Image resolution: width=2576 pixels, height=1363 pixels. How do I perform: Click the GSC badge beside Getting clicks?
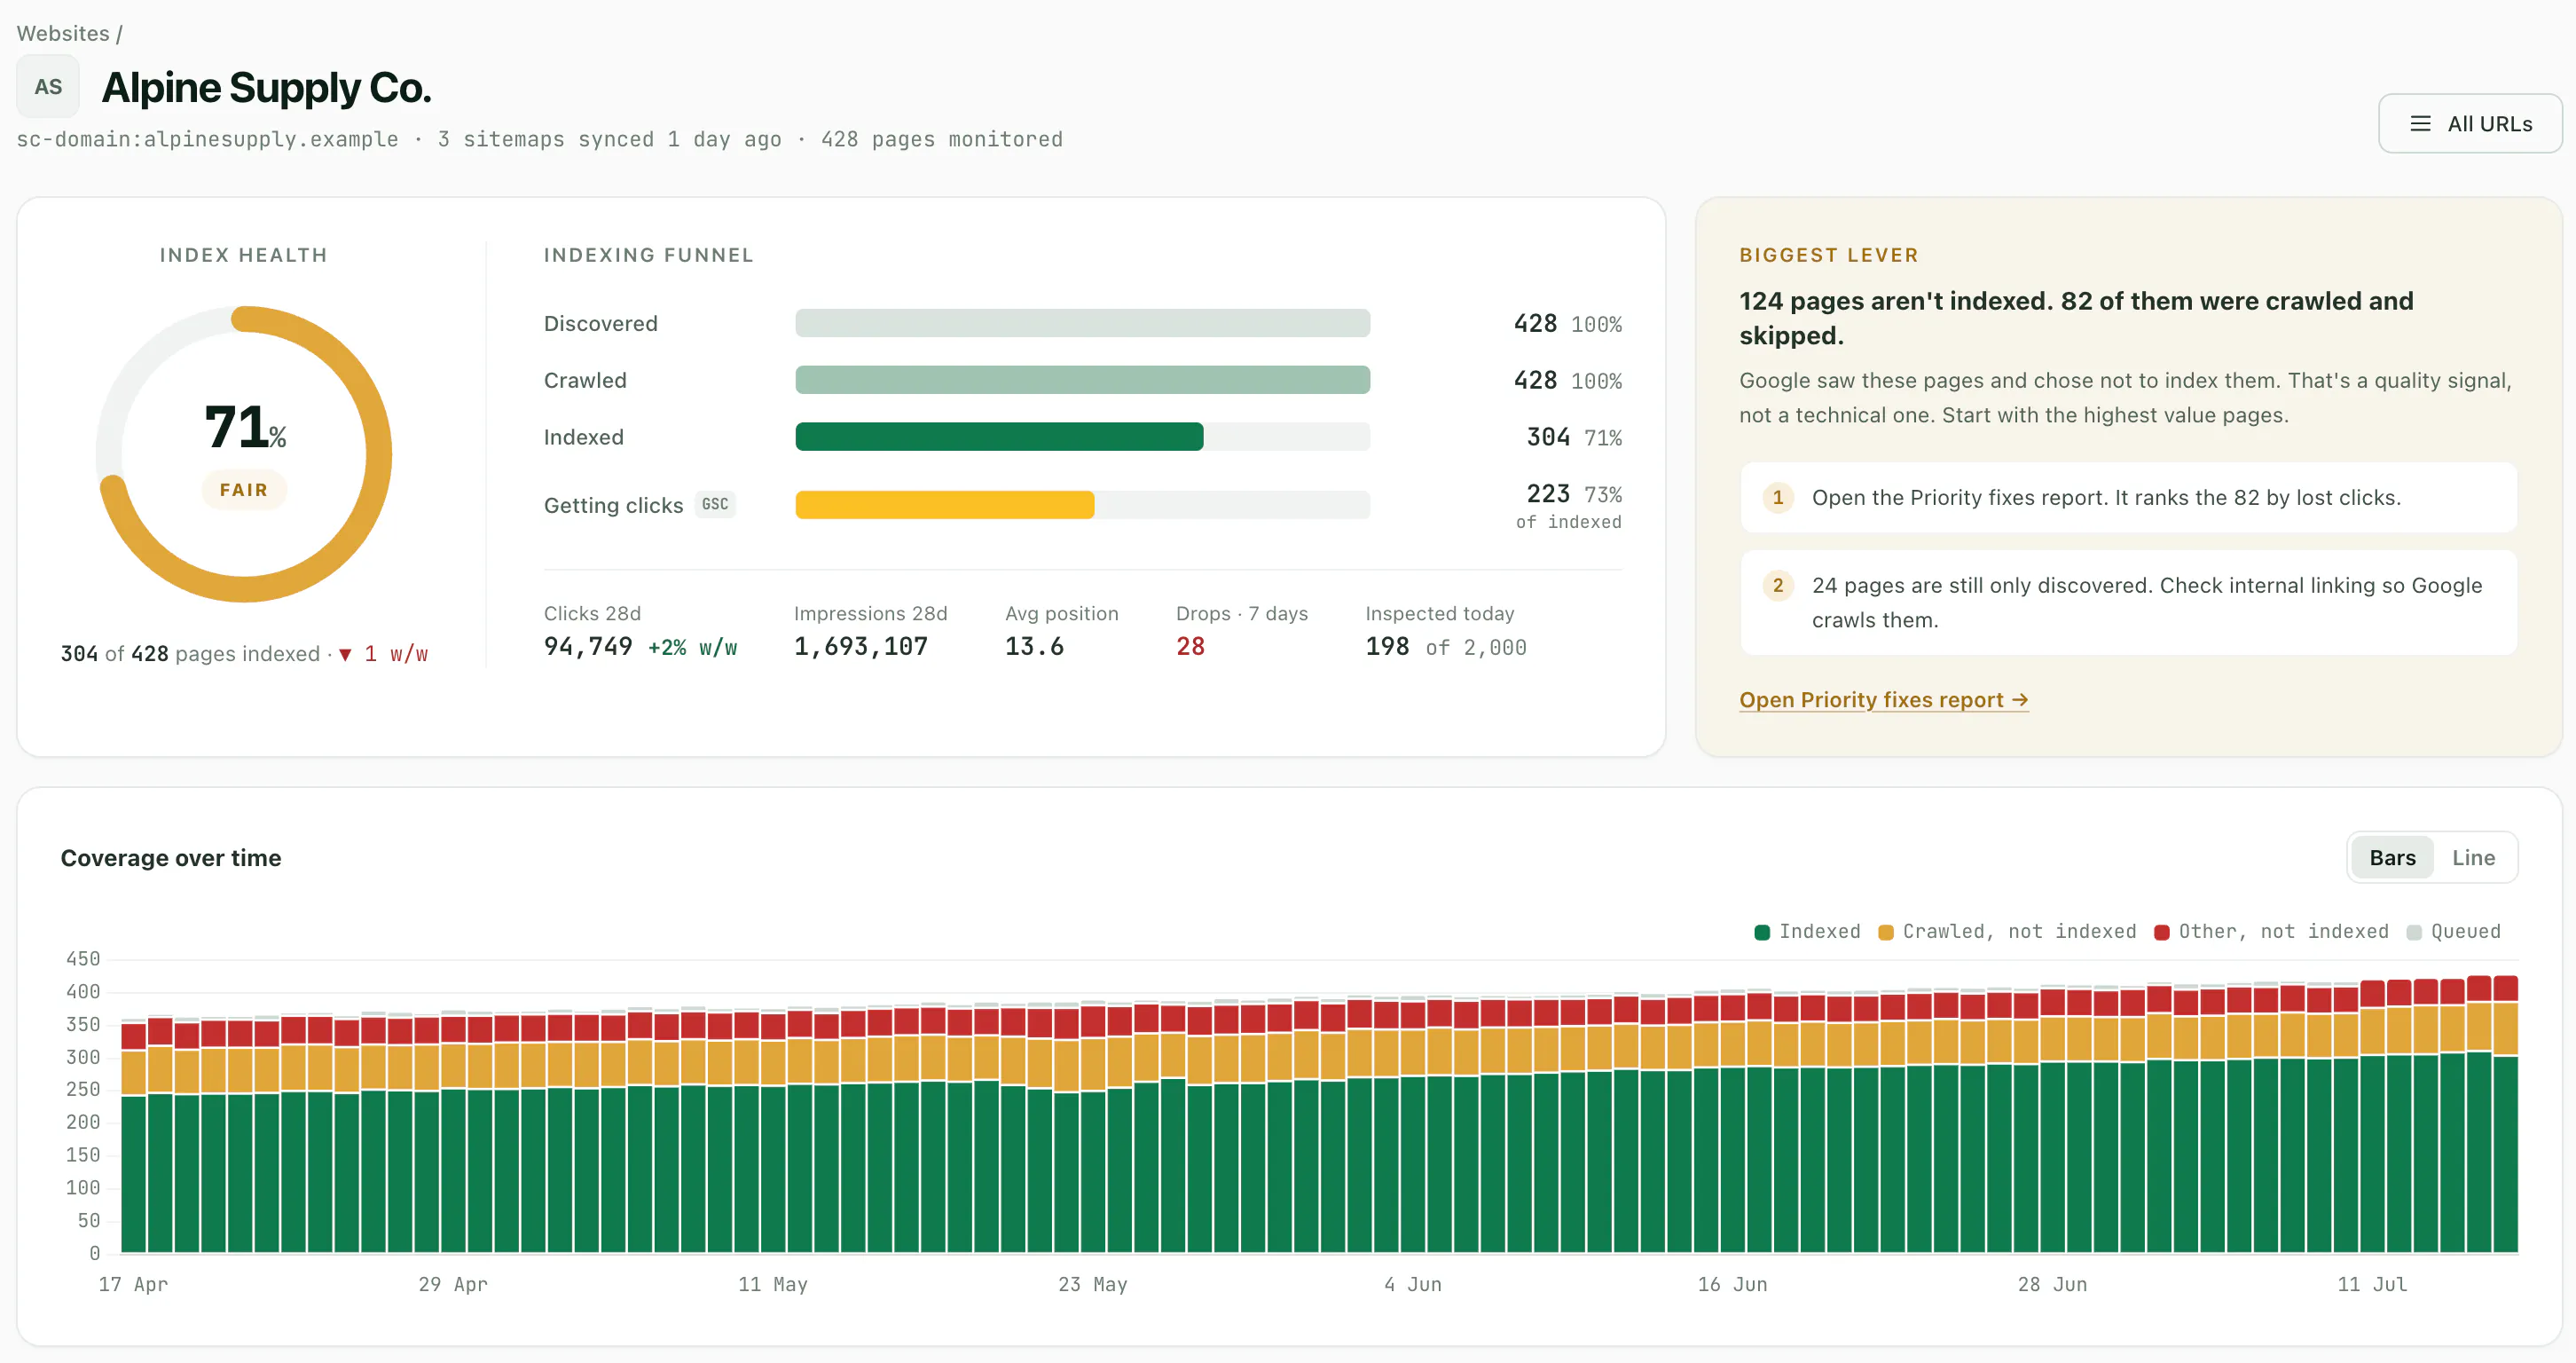coord(715,504)
